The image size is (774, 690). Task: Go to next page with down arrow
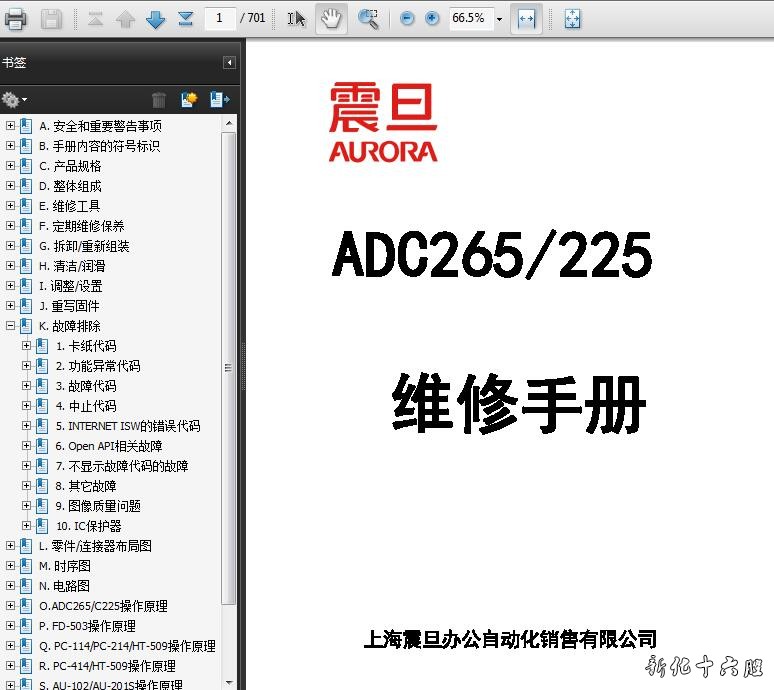155,18
